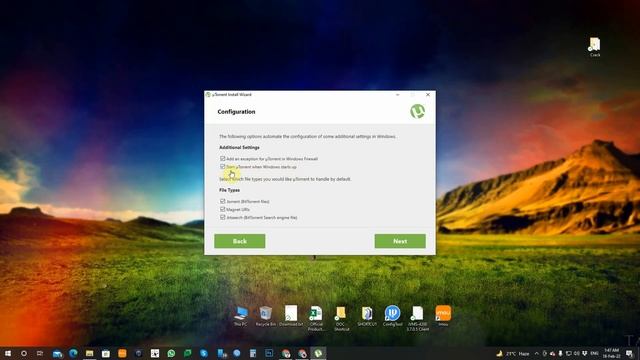Select the Download.txt desktop file

click(x=291, y=316)
